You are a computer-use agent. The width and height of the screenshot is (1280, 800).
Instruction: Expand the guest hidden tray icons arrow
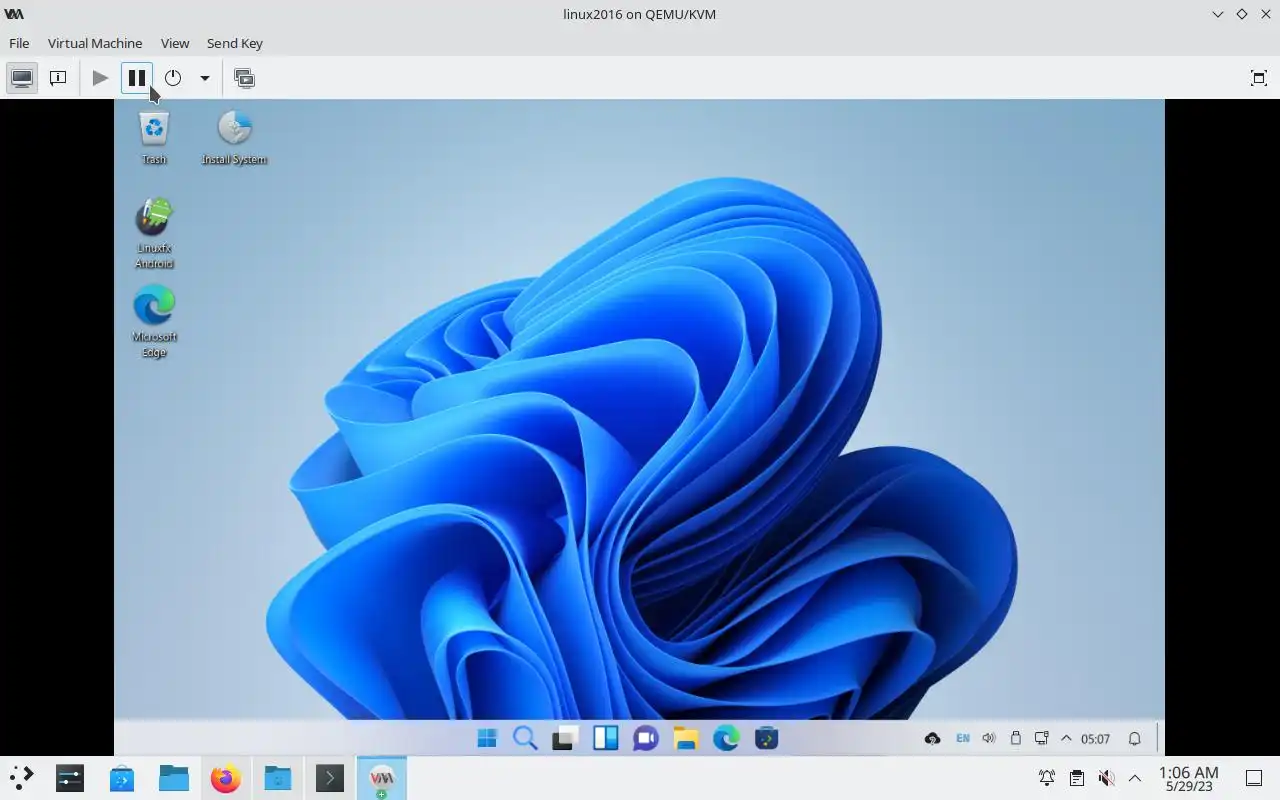pos(1066,739)
